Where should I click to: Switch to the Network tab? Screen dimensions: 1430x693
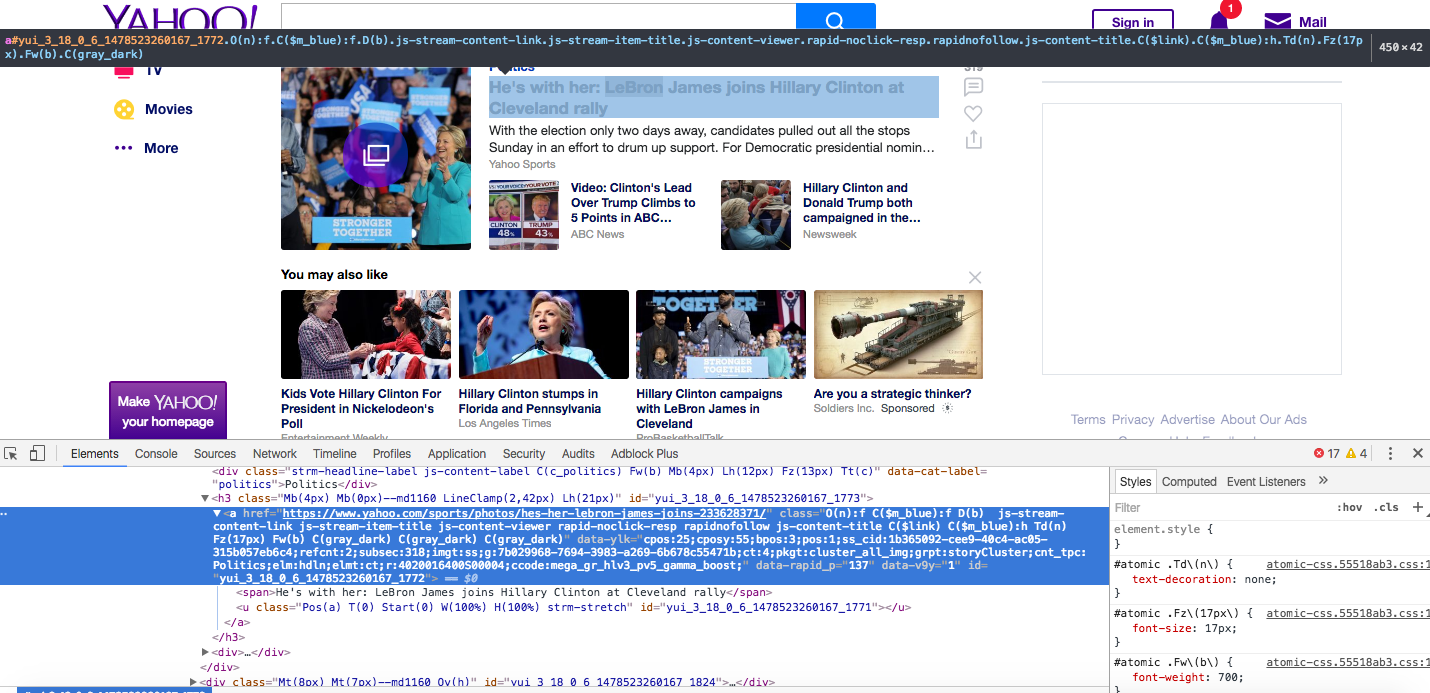point(275,454)
